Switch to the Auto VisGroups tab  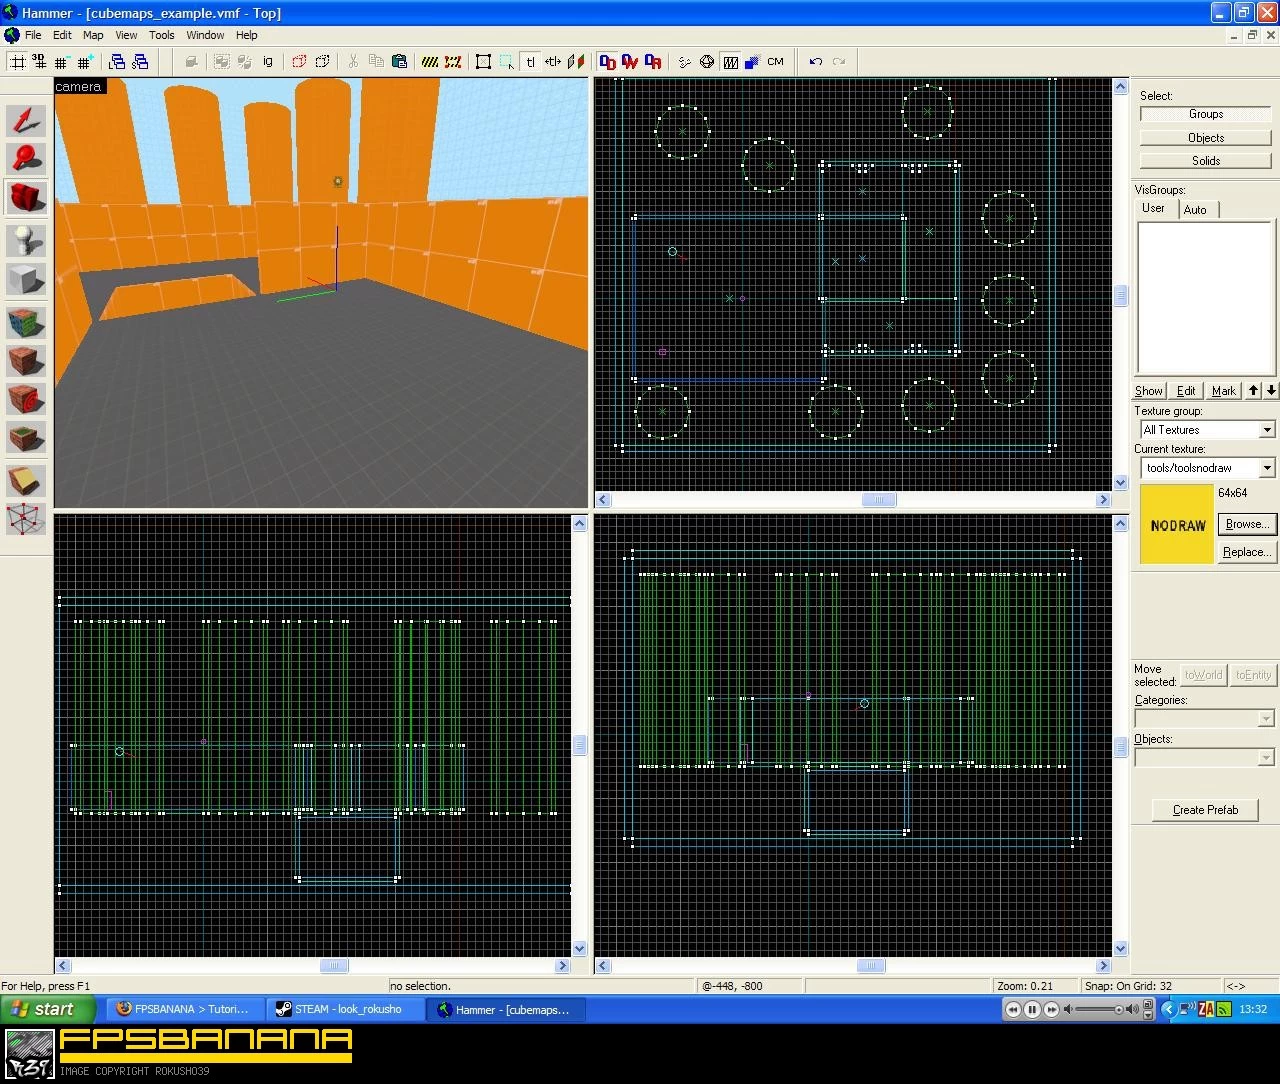[x=1195, y=210]
